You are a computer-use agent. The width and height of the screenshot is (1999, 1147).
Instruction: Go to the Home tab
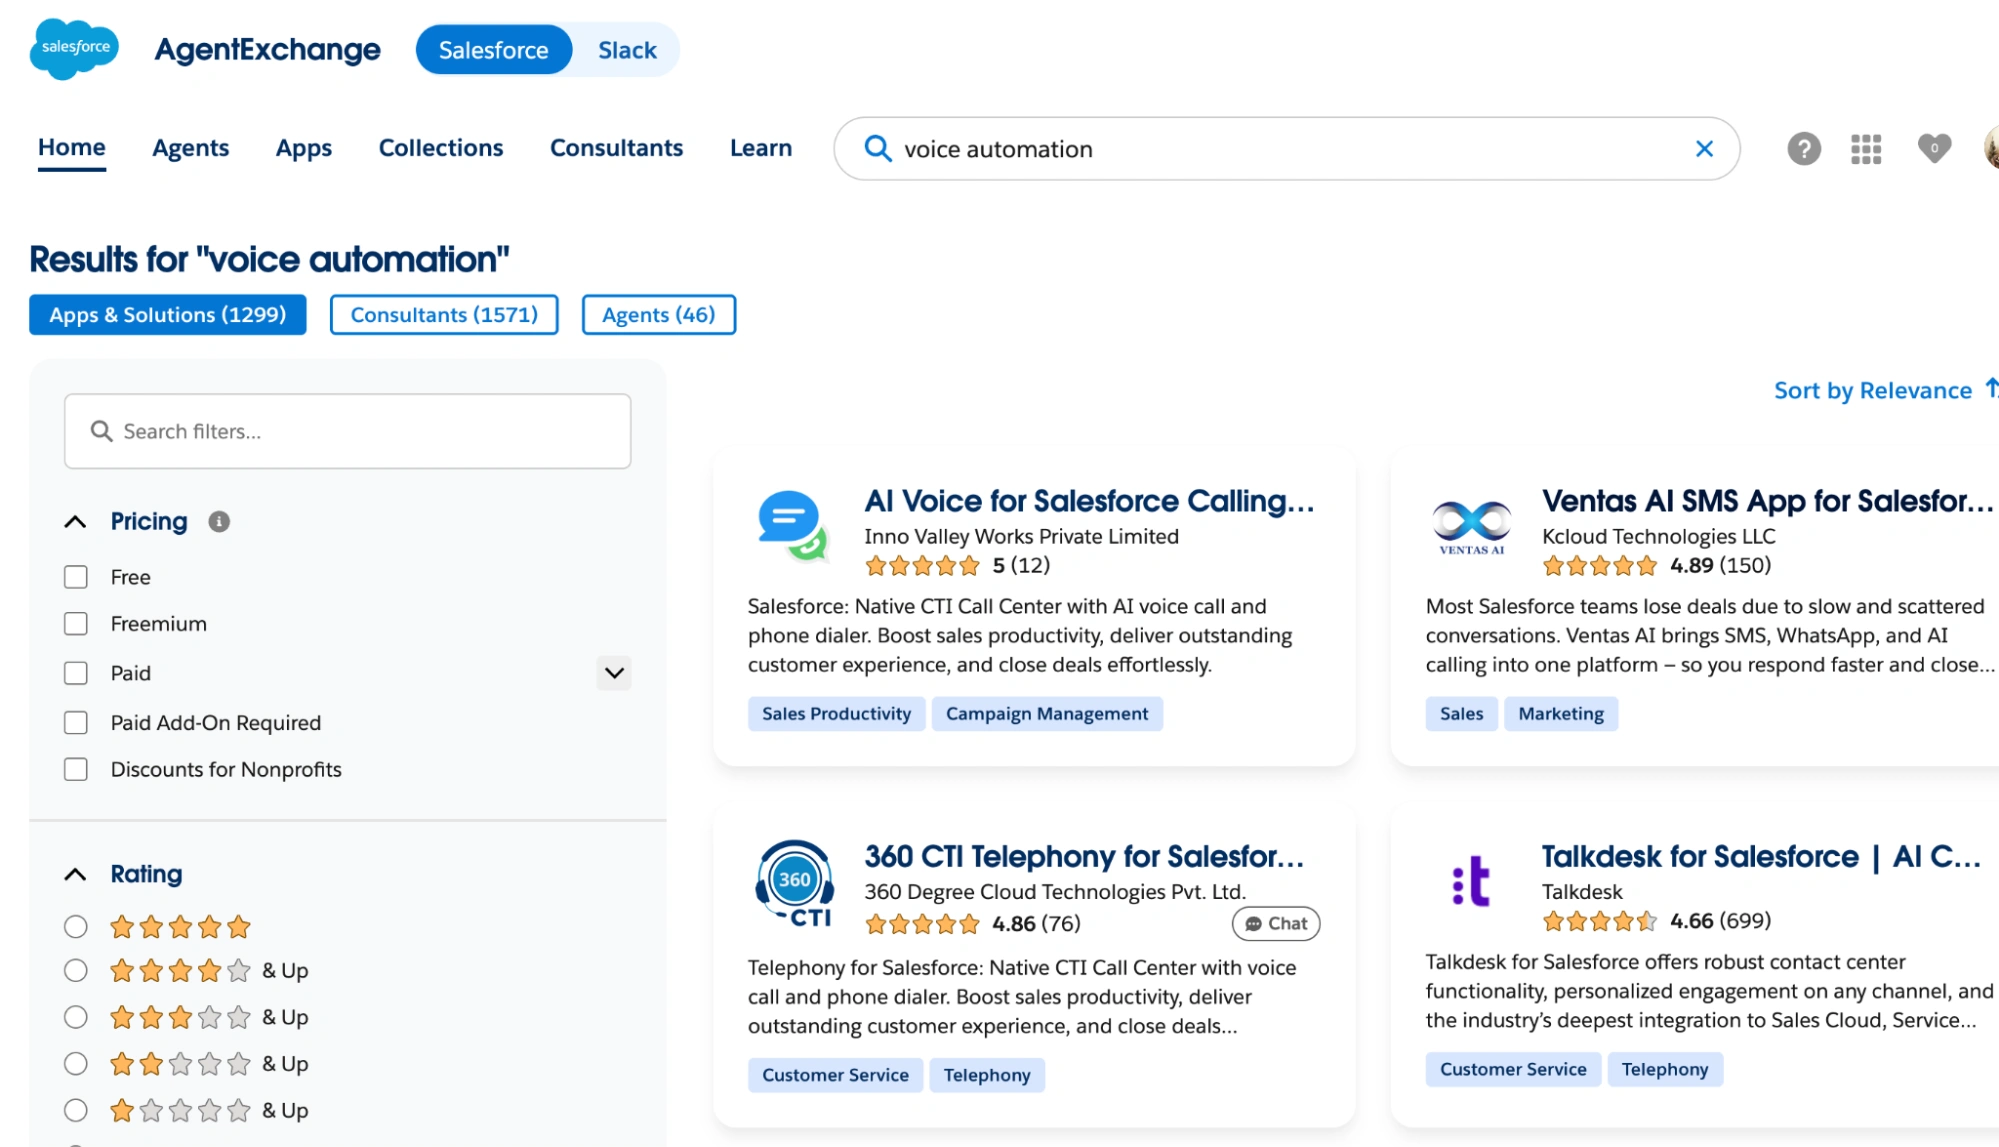click(72, 148)
